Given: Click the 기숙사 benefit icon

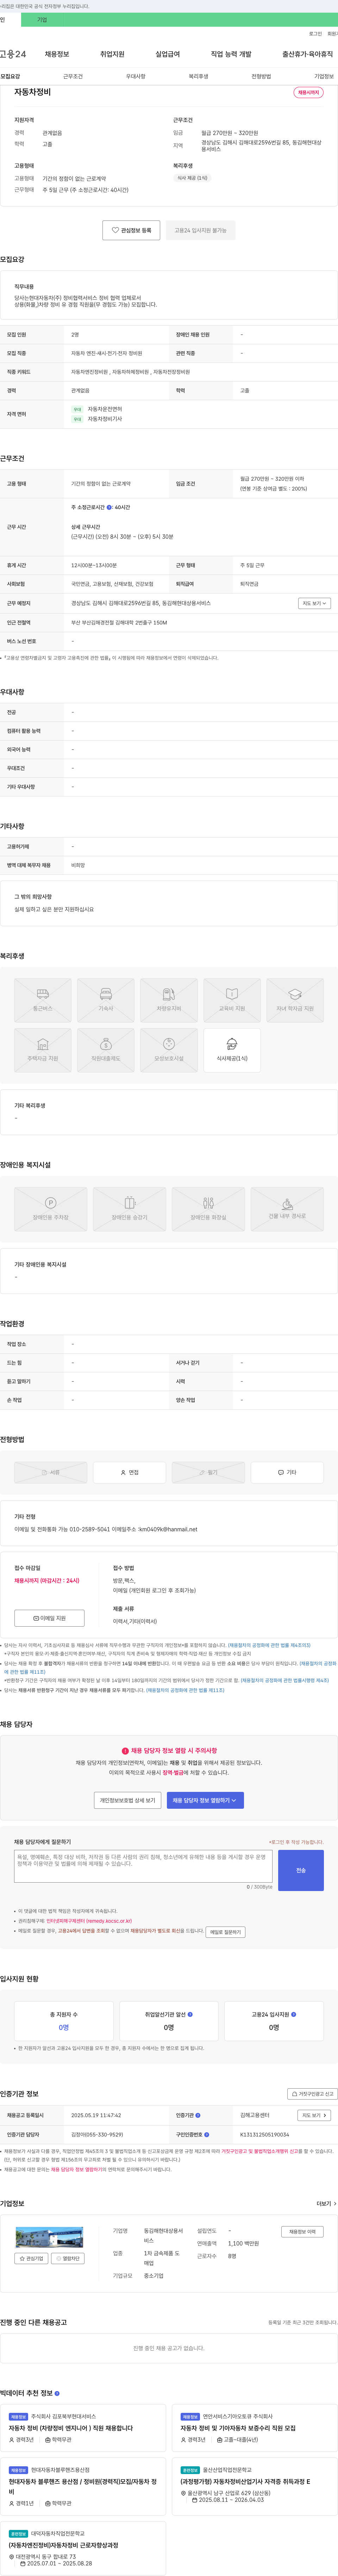Looking at the screenshot, I should [x=106, y=1000].
